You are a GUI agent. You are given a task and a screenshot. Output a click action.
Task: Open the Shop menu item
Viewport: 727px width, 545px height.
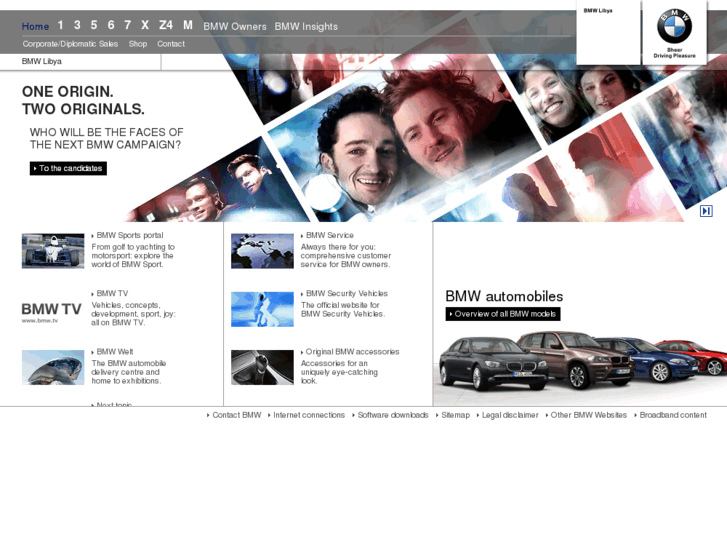(138, 44)
